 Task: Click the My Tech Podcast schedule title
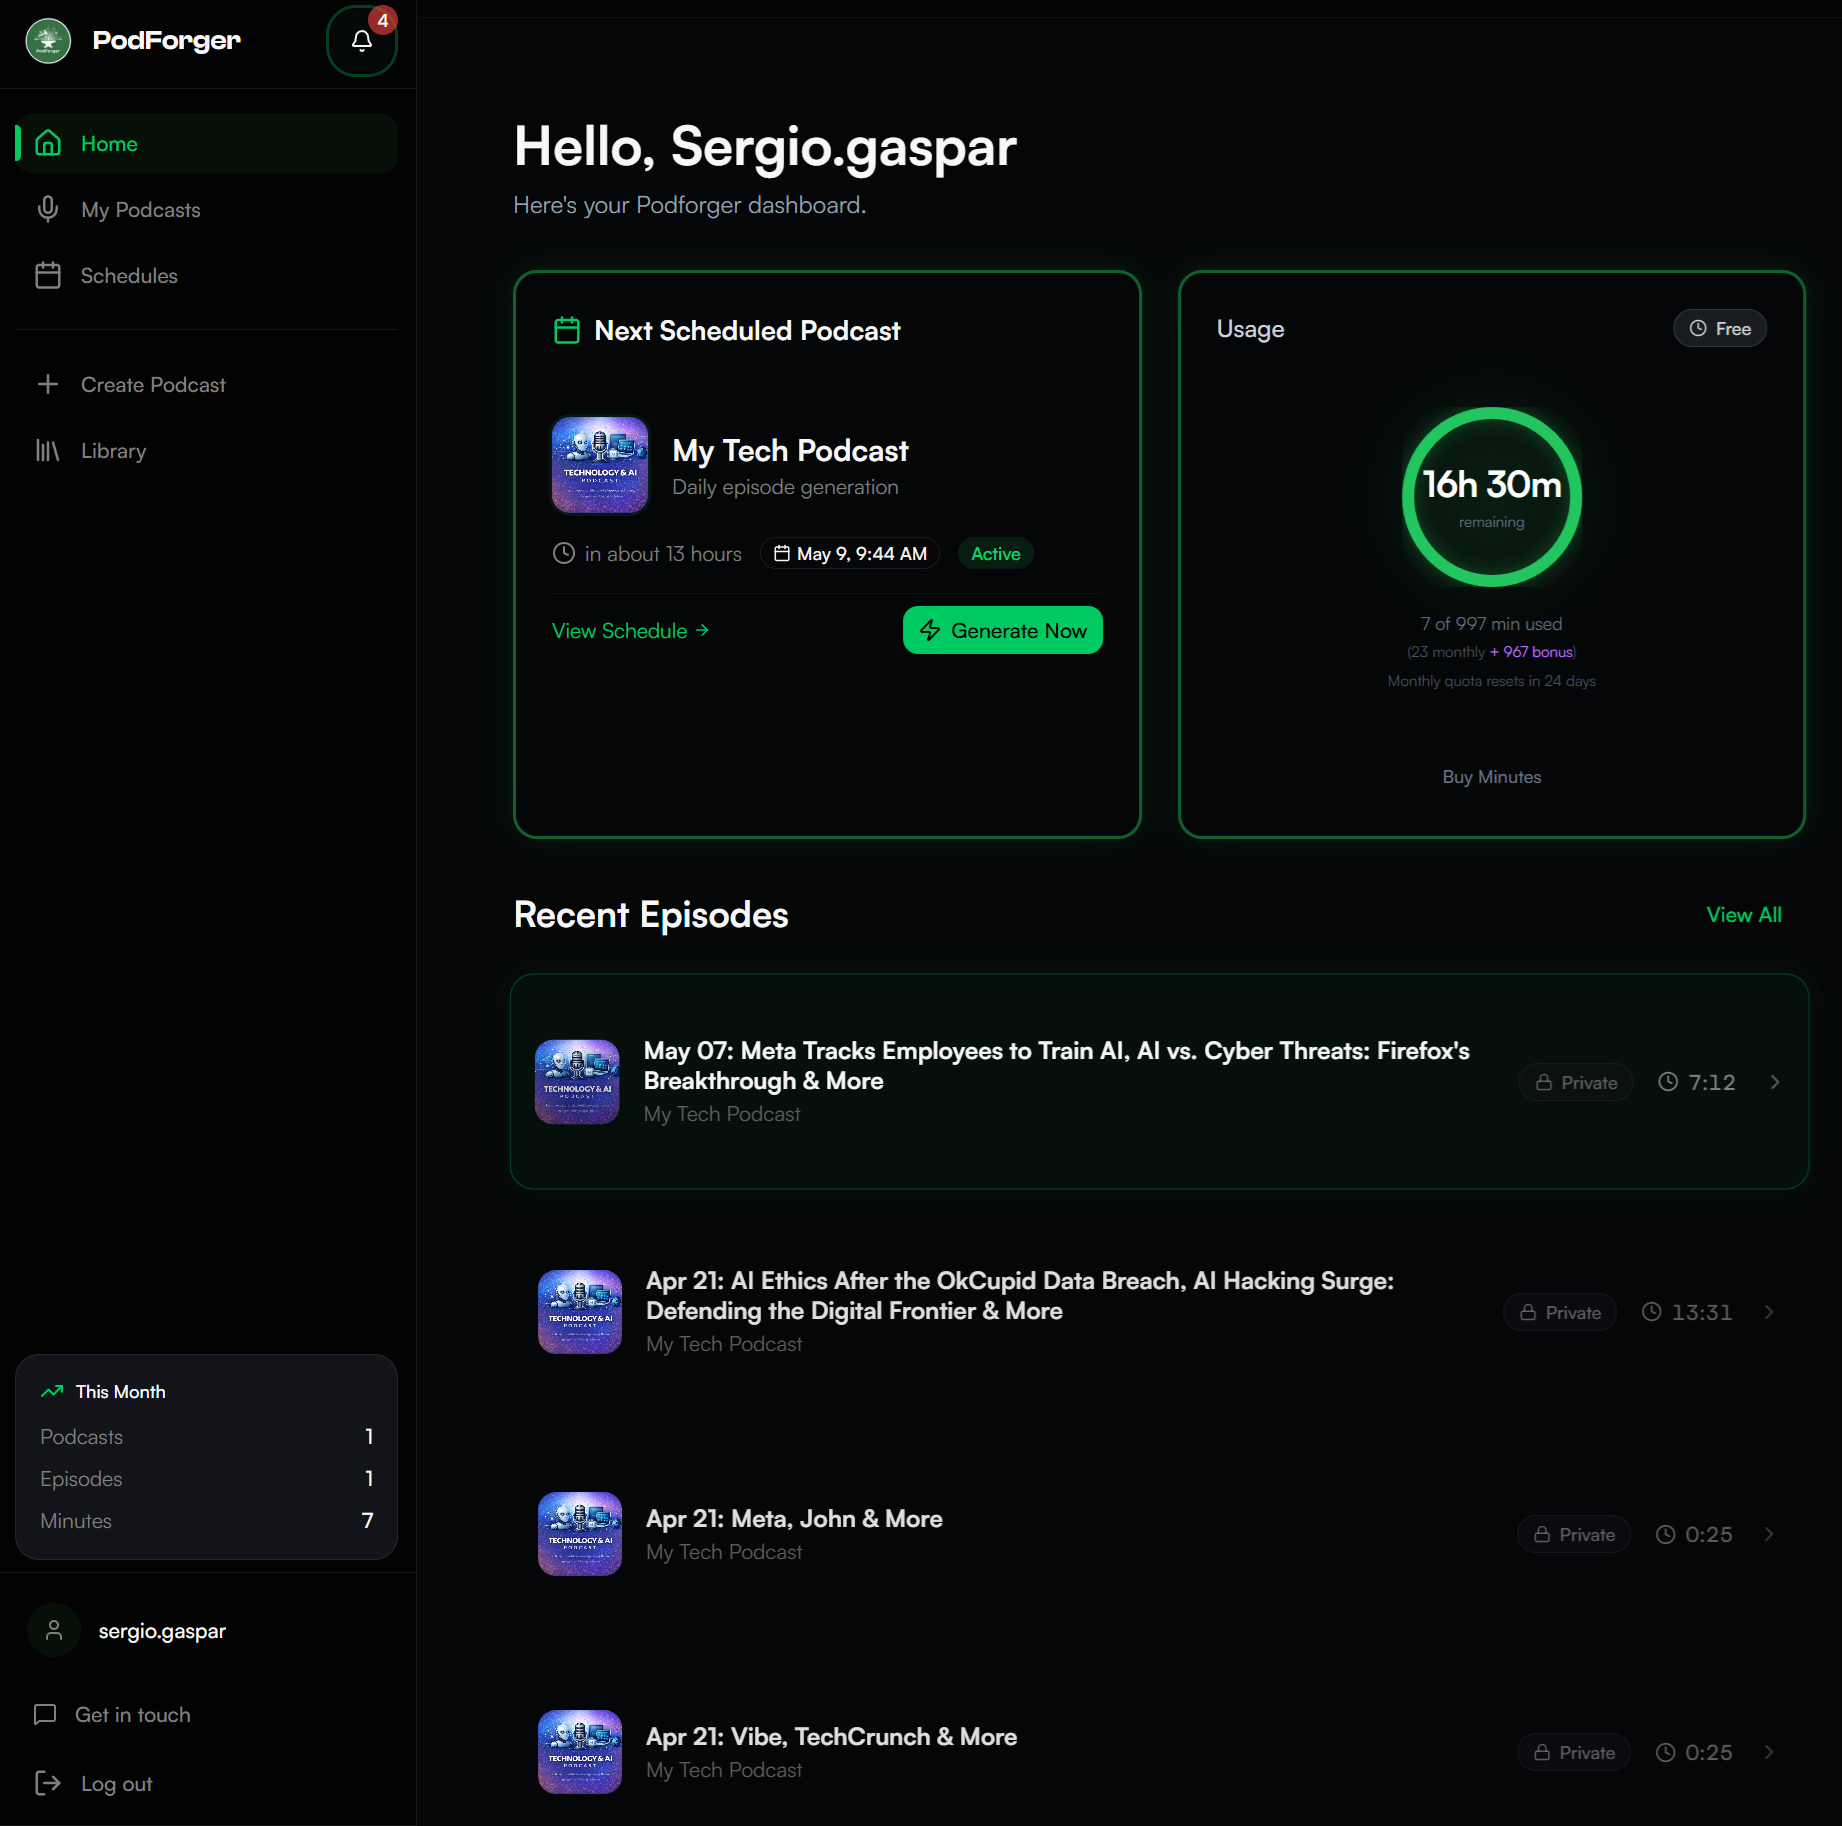pyautogui.click(x=790, y=451)
